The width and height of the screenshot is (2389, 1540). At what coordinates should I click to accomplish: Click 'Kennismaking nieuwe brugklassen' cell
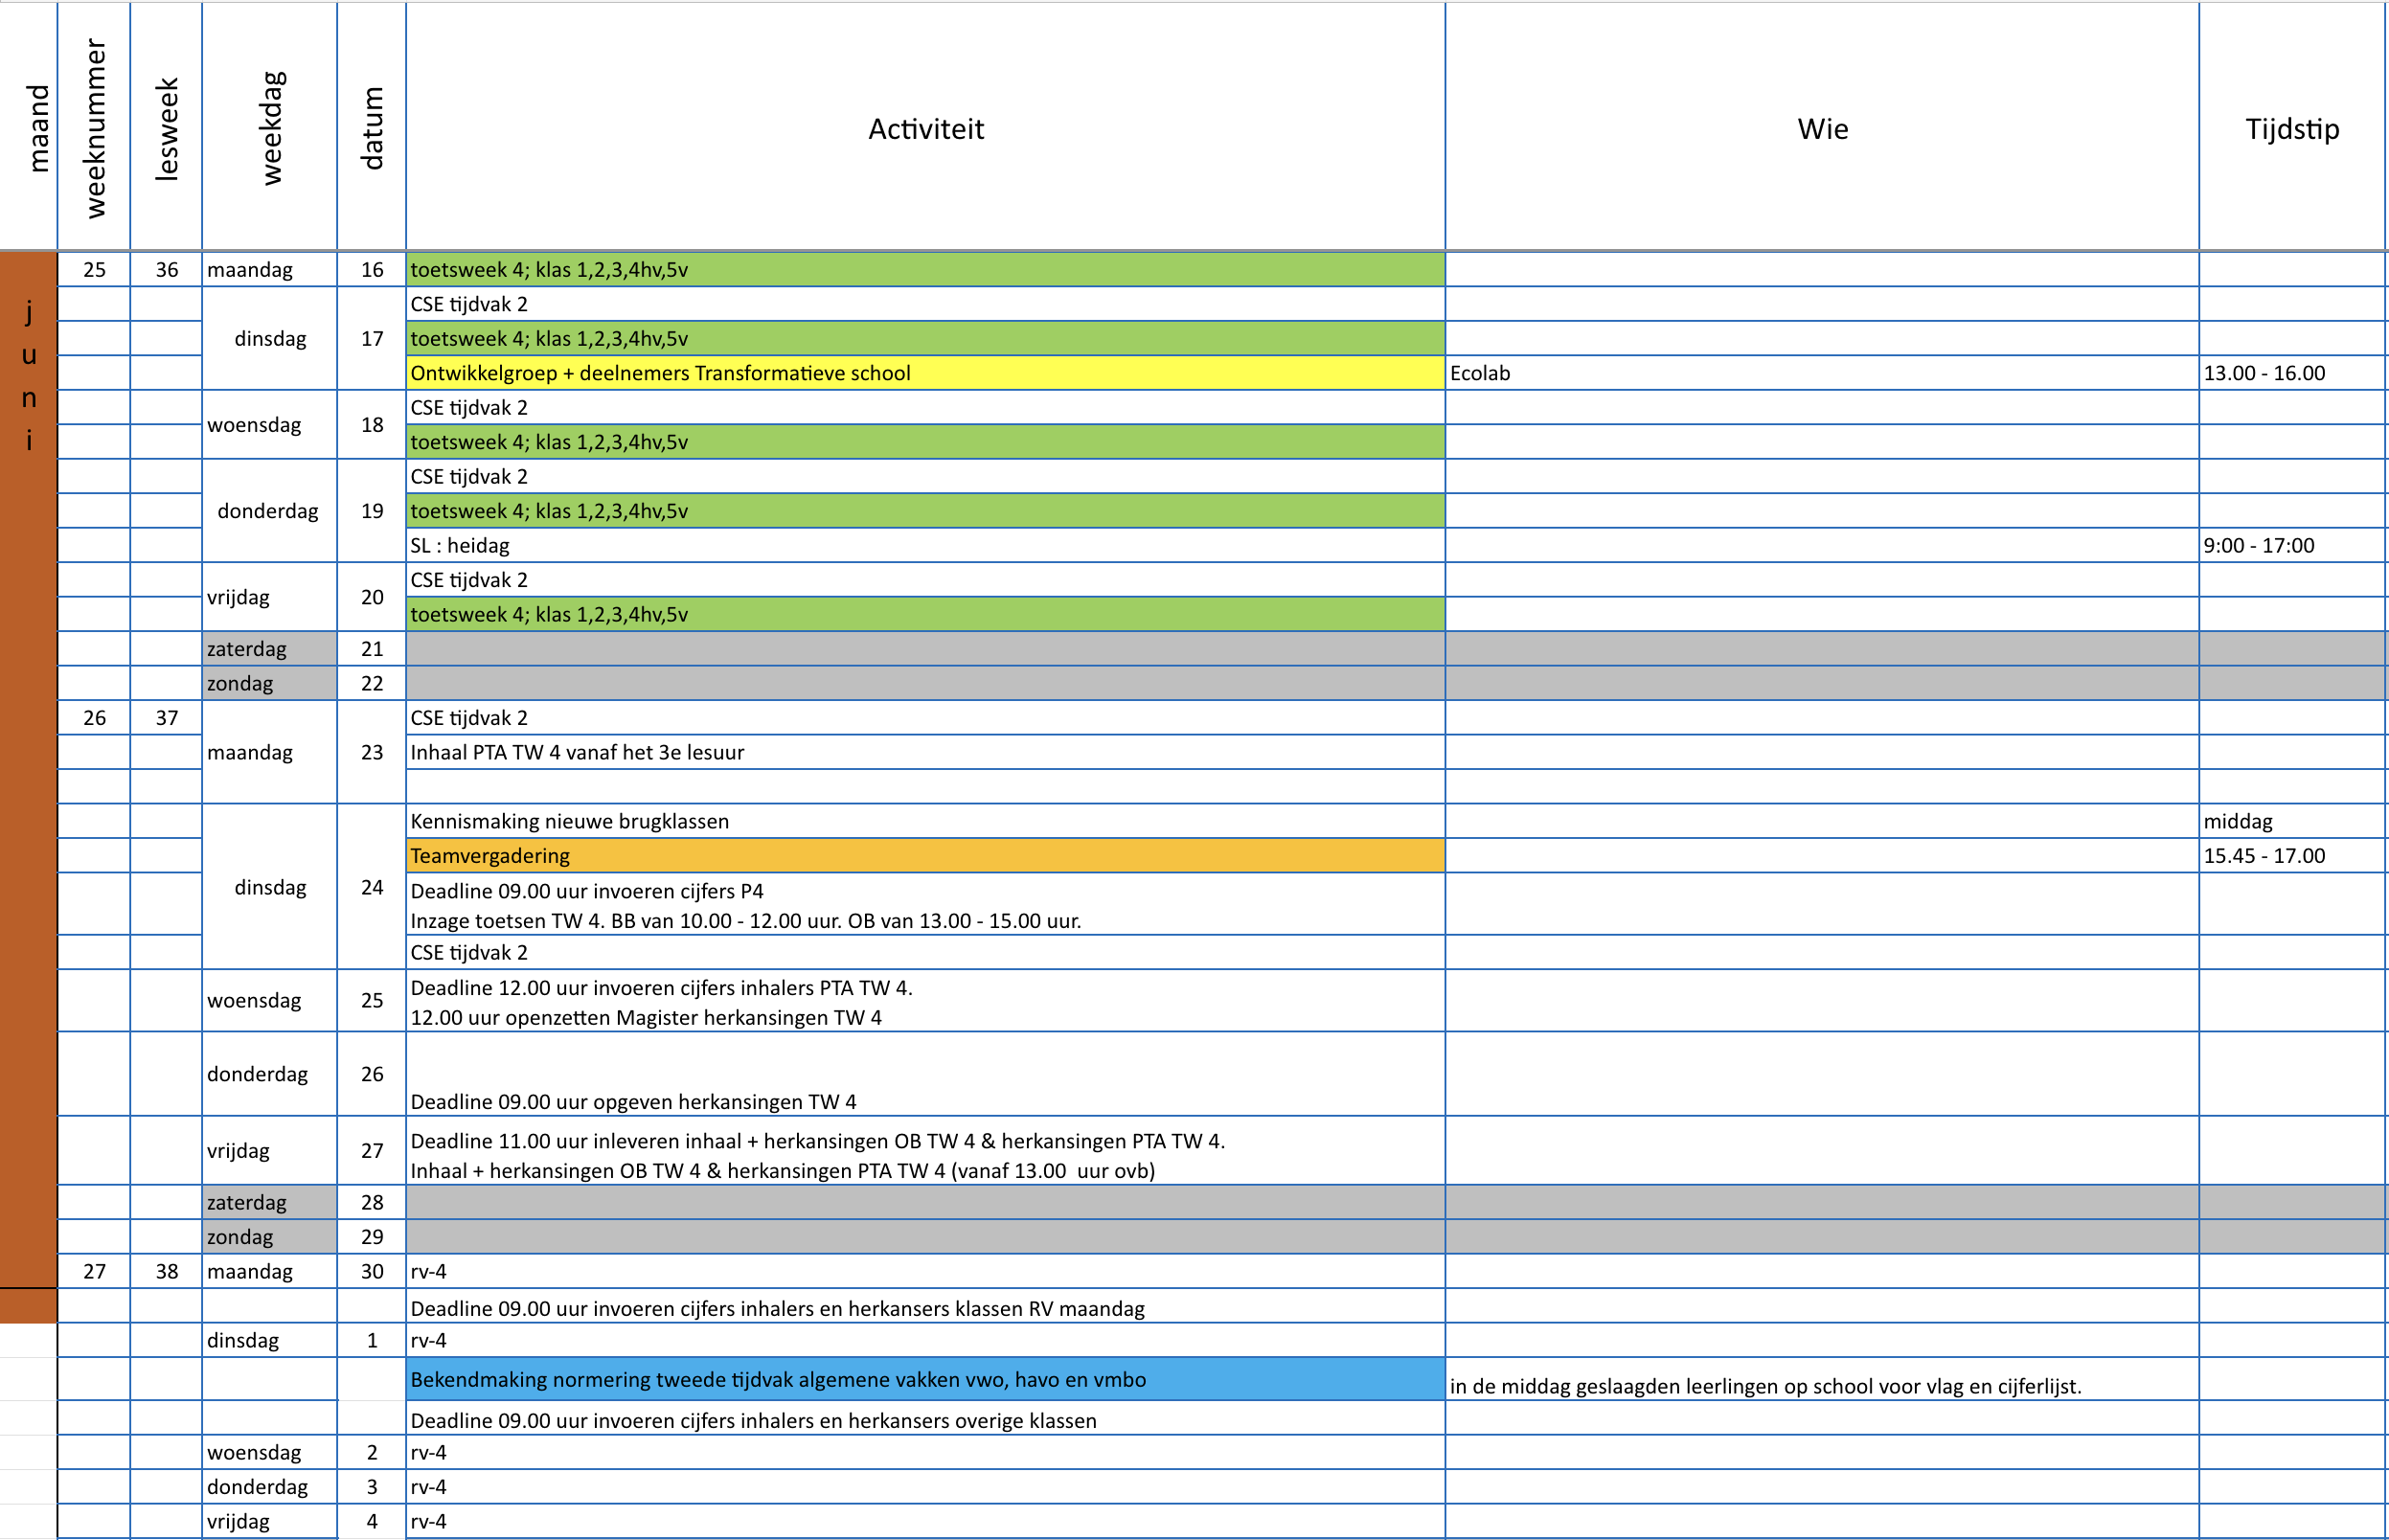[x=925, y=821]
